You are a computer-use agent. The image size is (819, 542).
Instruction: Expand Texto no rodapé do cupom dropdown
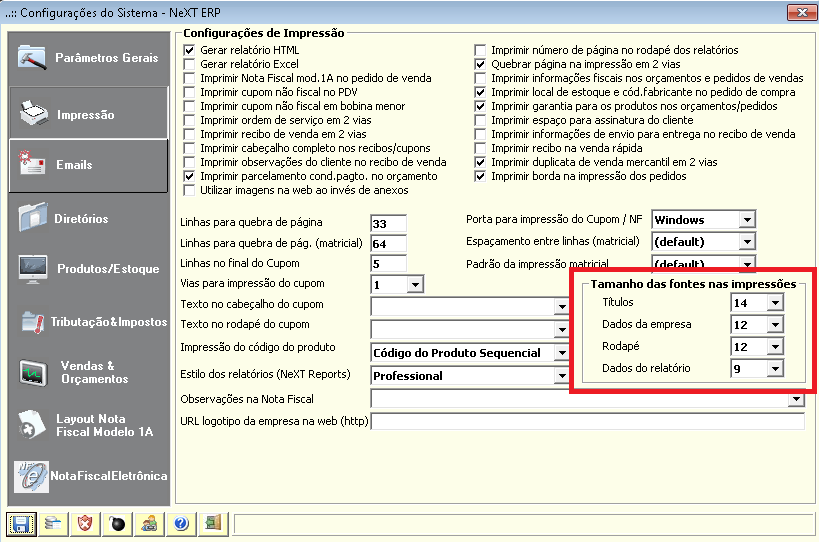click(562, 329)
